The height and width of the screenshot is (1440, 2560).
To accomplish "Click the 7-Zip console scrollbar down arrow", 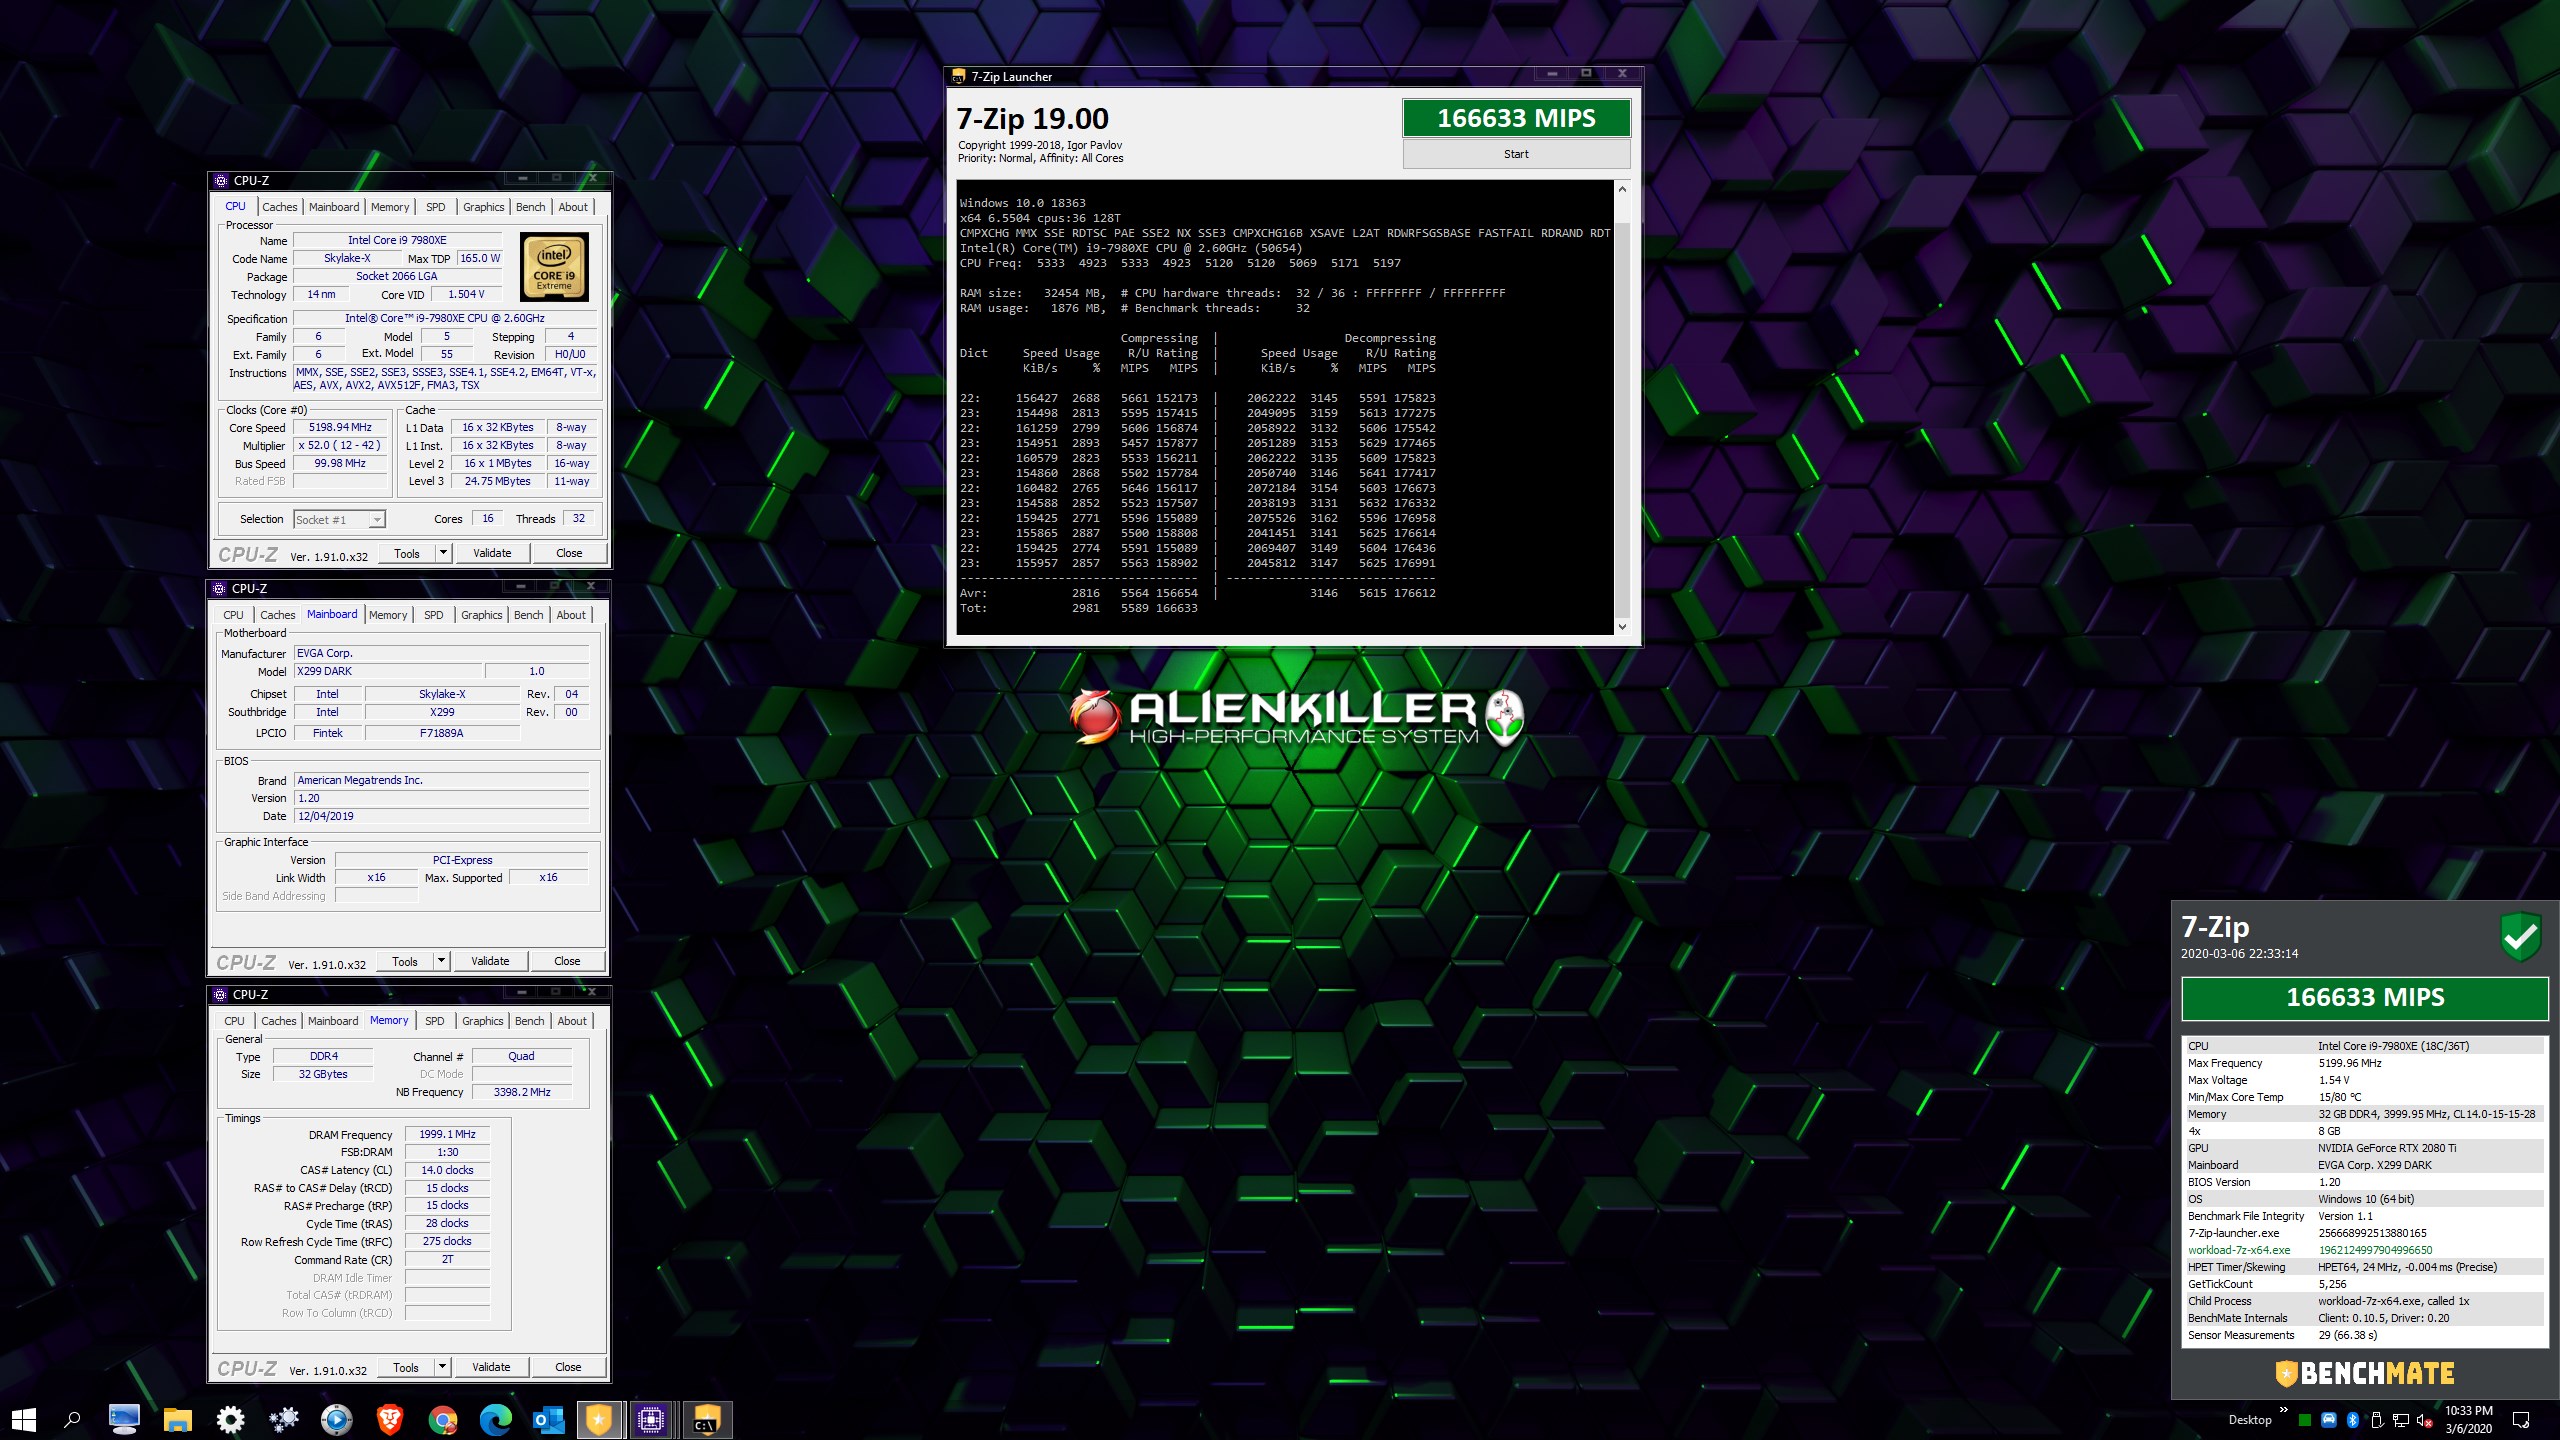I will (x=1622, y=627).
